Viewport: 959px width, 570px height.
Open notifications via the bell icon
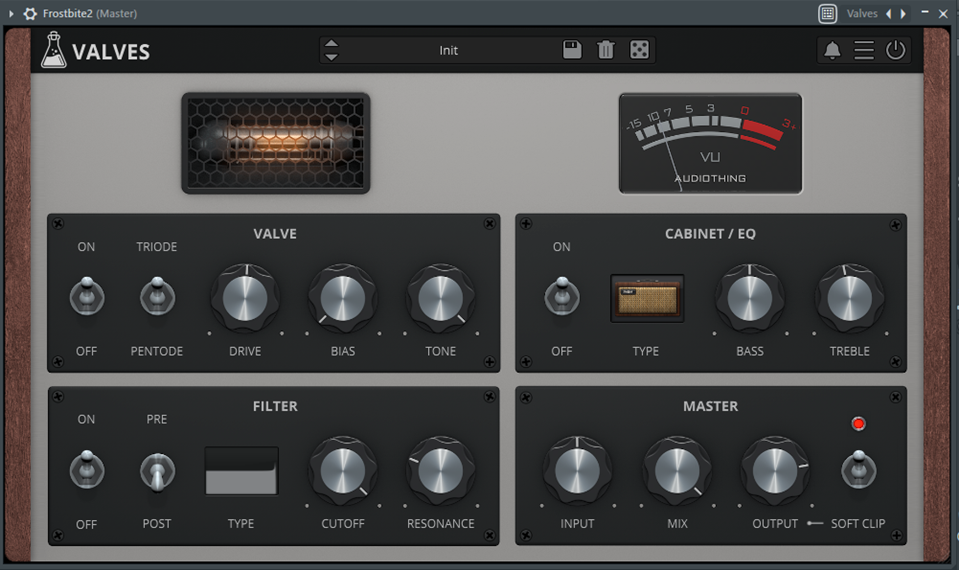[x=832, y=50]
